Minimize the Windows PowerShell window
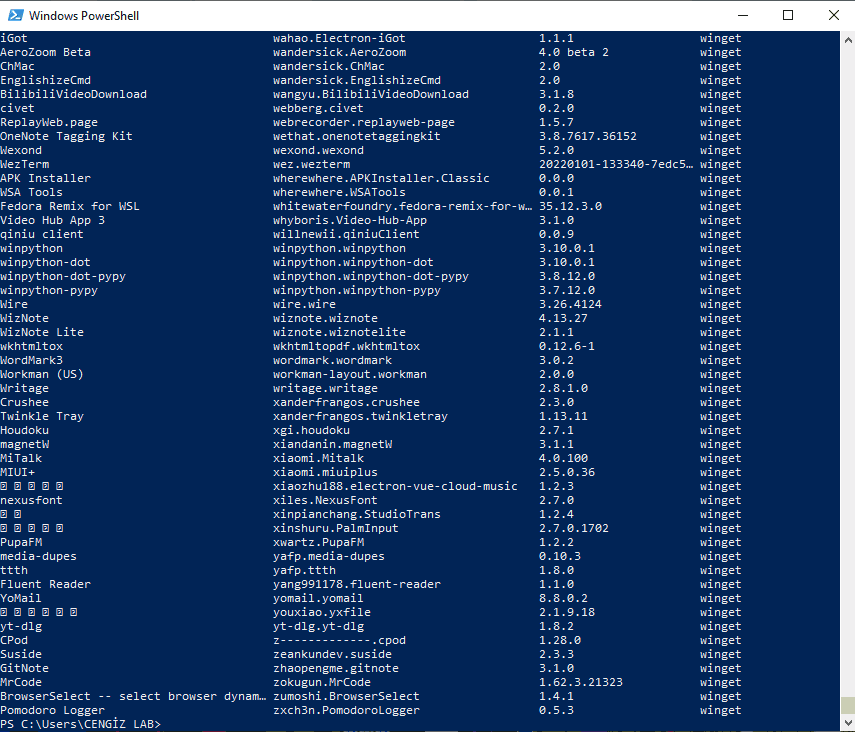Image resolution: width=855 pixels, height=732 pixels. pyautogui.click(x=743, y=15)
